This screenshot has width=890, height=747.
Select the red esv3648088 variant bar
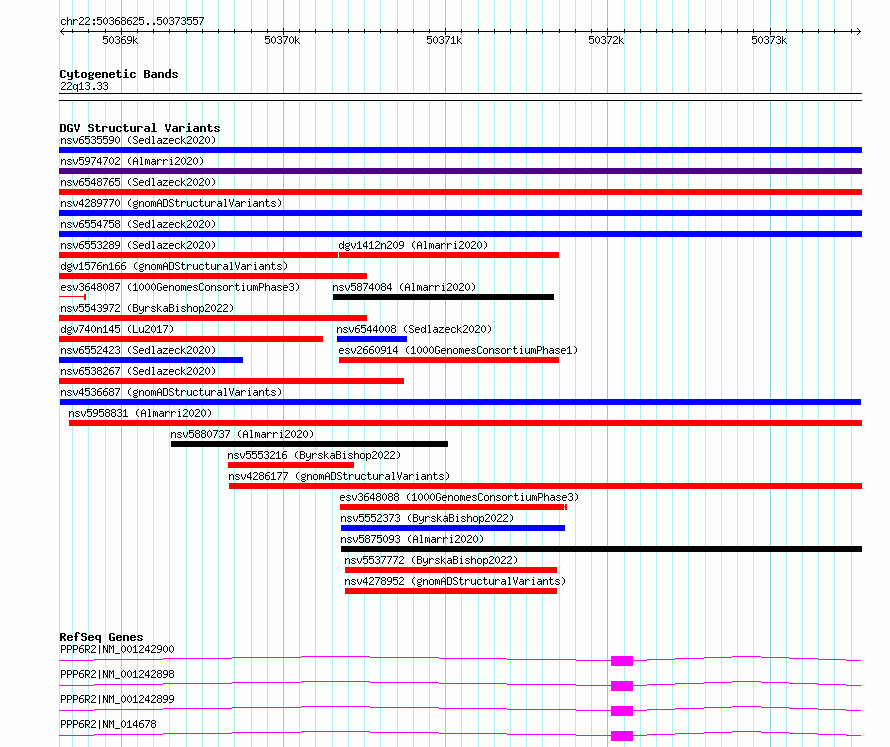(454, 507)
